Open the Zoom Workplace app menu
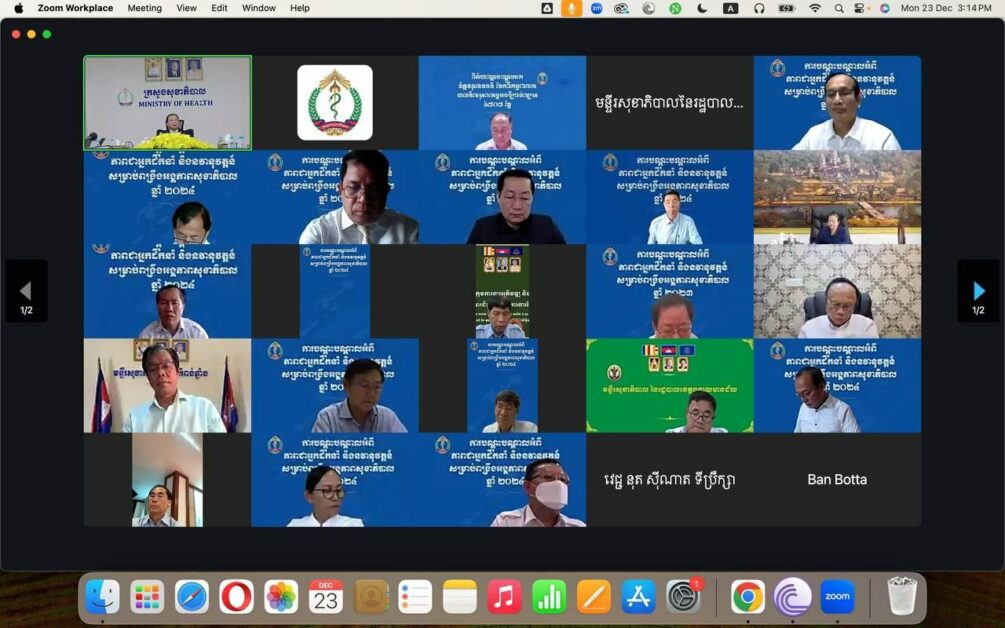1005x628 pixels. point(75,8)
